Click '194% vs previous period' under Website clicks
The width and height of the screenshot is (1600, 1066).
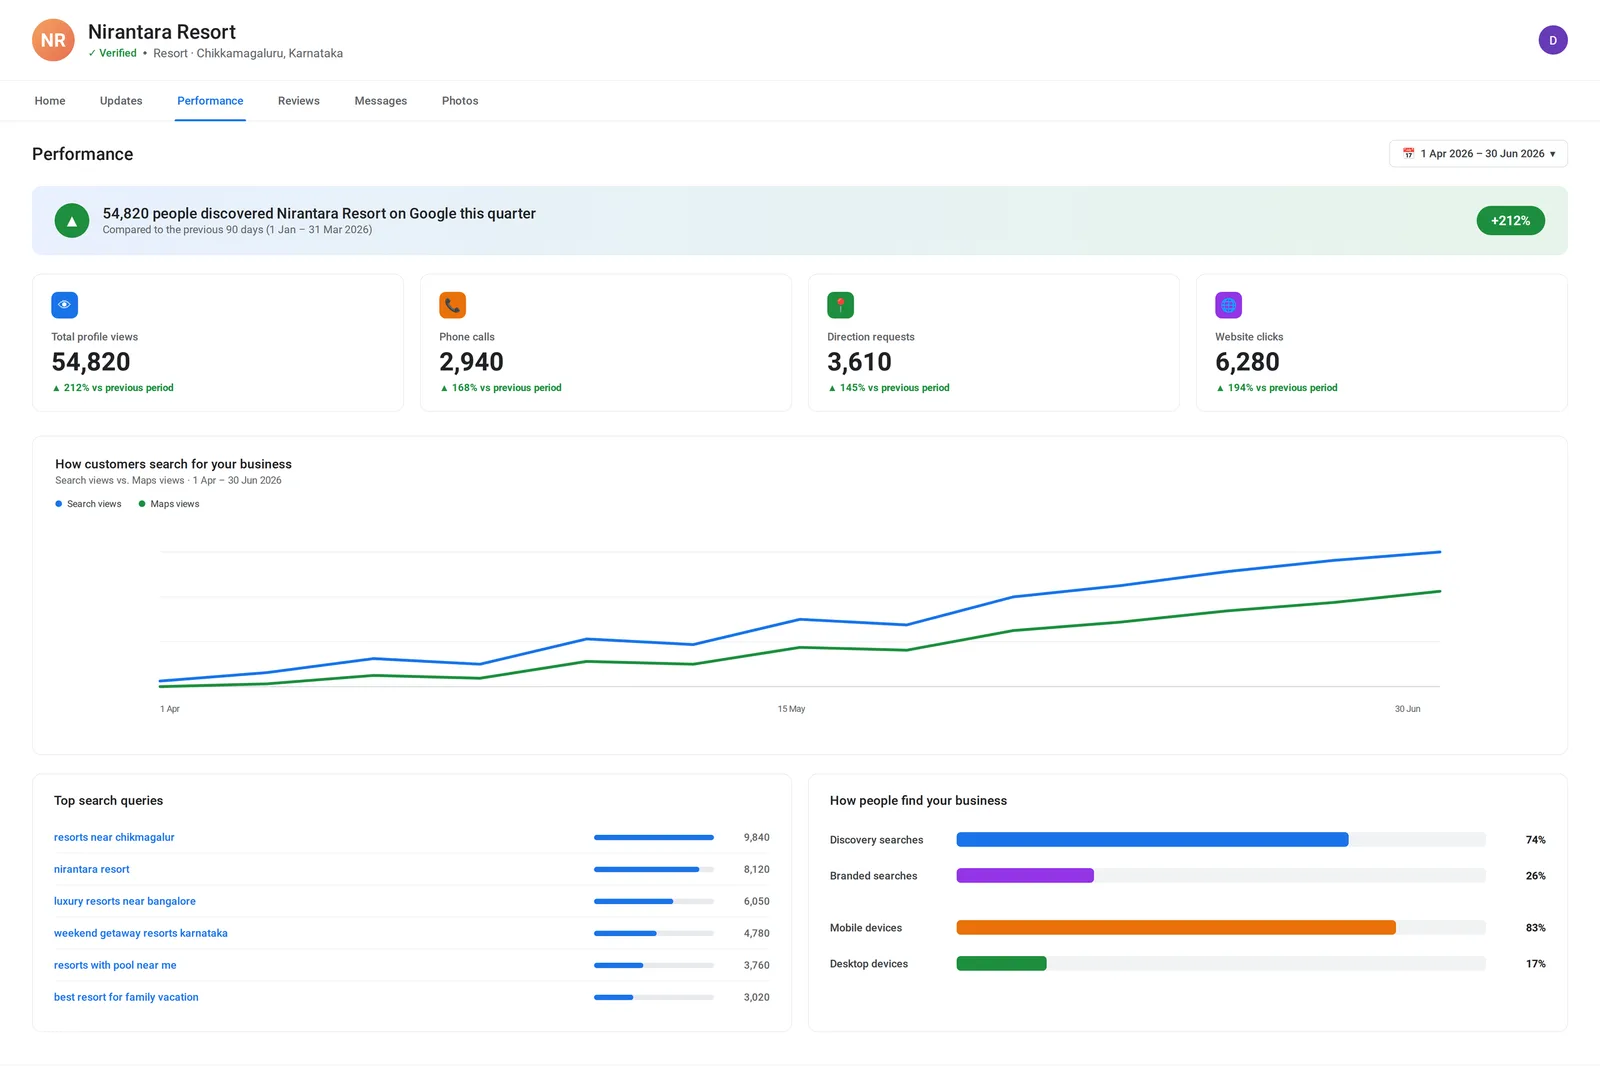click(1277, 388)
